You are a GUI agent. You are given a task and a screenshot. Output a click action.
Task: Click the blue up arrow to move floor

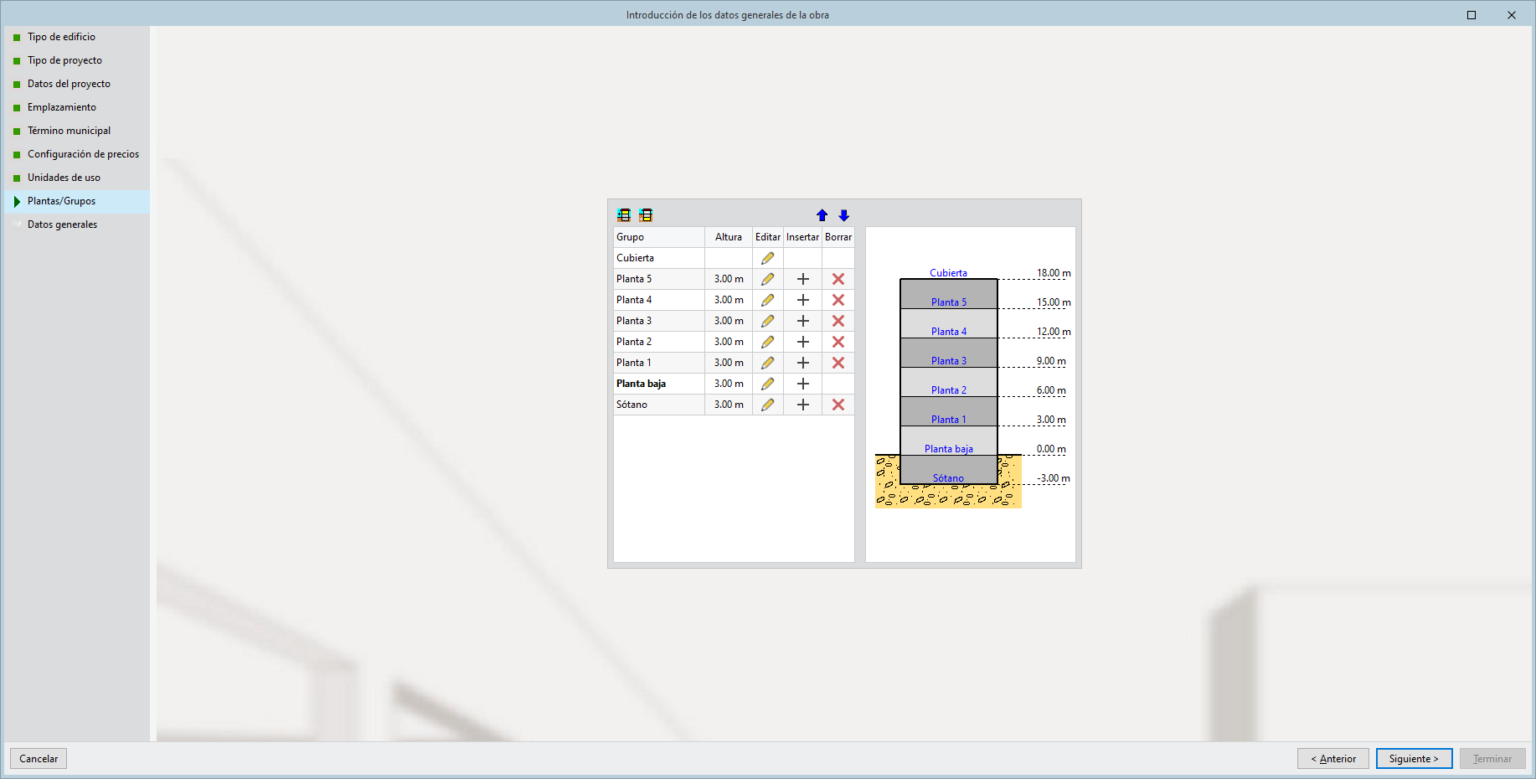[821, 214]
